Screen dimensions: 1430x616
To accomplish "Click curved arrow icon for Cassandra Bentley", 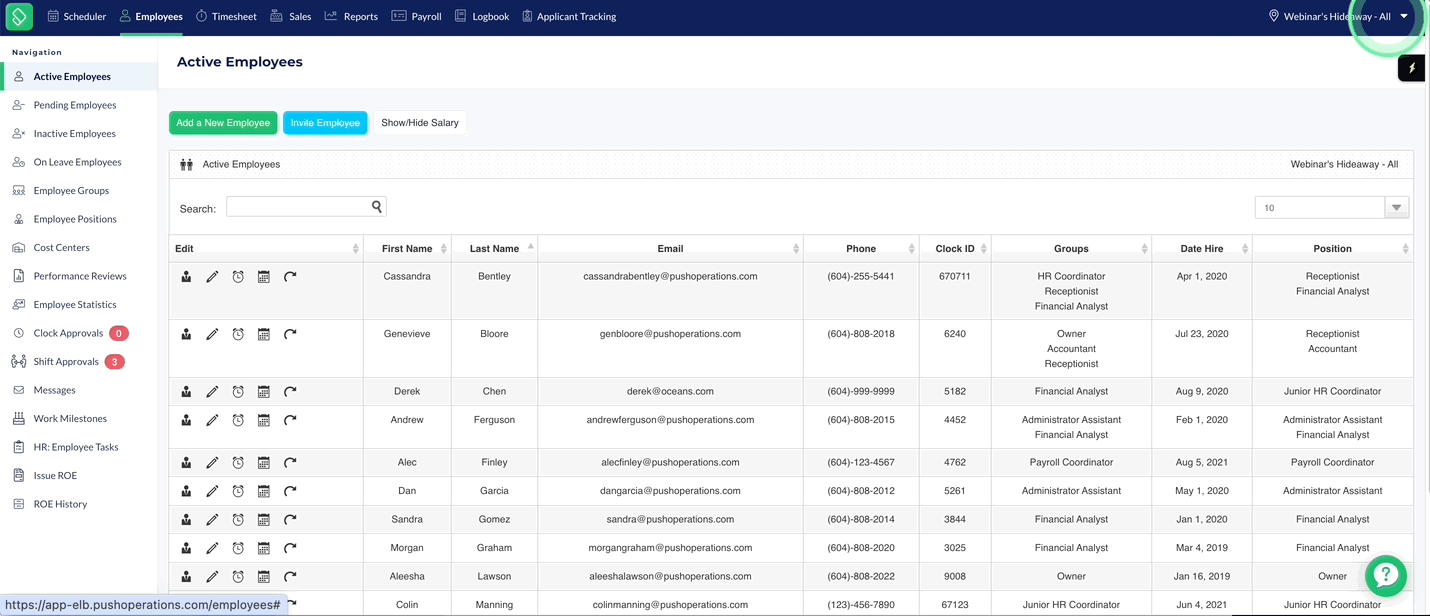I will (x=290, y=277).
